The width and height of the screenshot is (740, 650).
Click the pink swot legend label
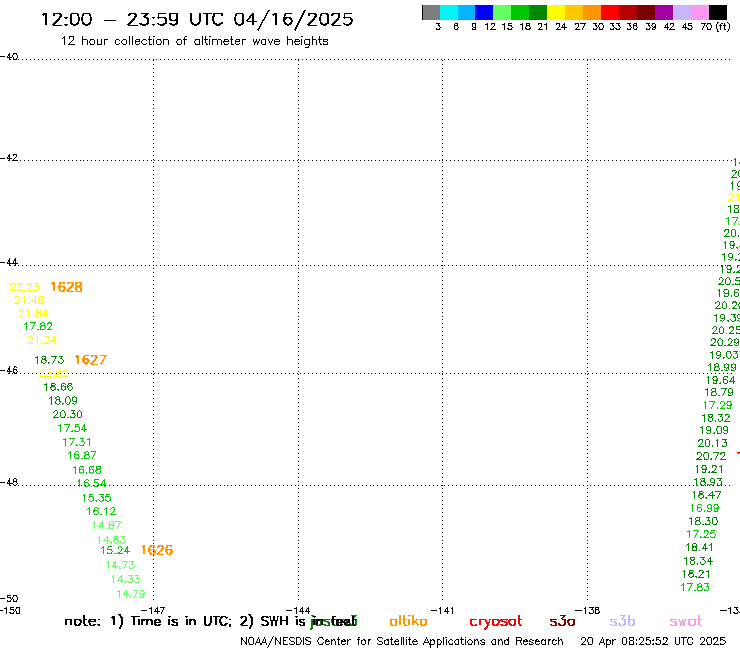click(x=686, y=621)
